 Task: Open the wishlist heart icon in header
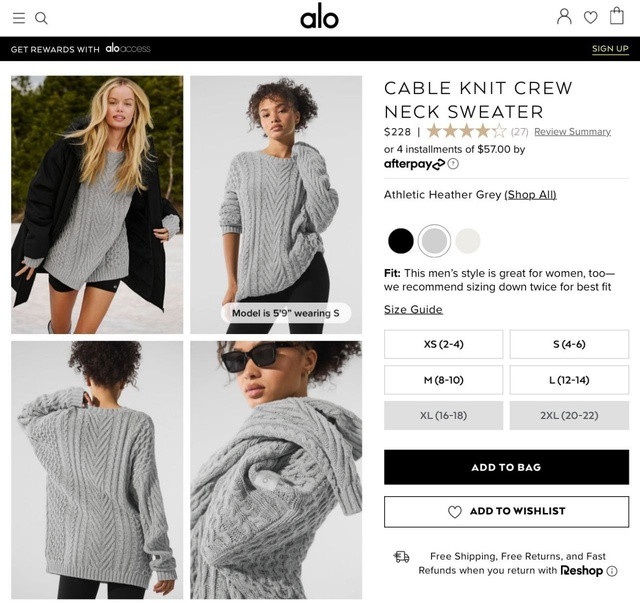pyautogui.click(x=590, y=18)
